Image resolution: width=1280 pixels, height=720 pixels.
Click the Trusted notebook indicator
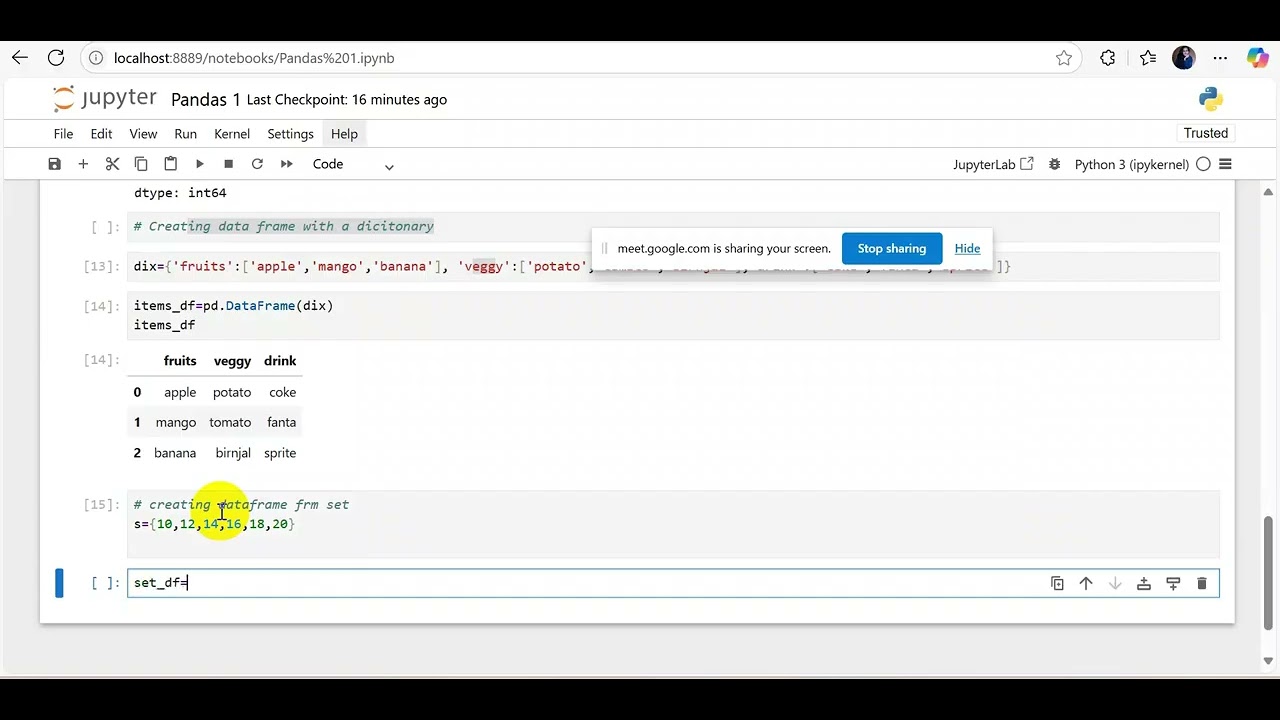click(x=1206, y=133)
